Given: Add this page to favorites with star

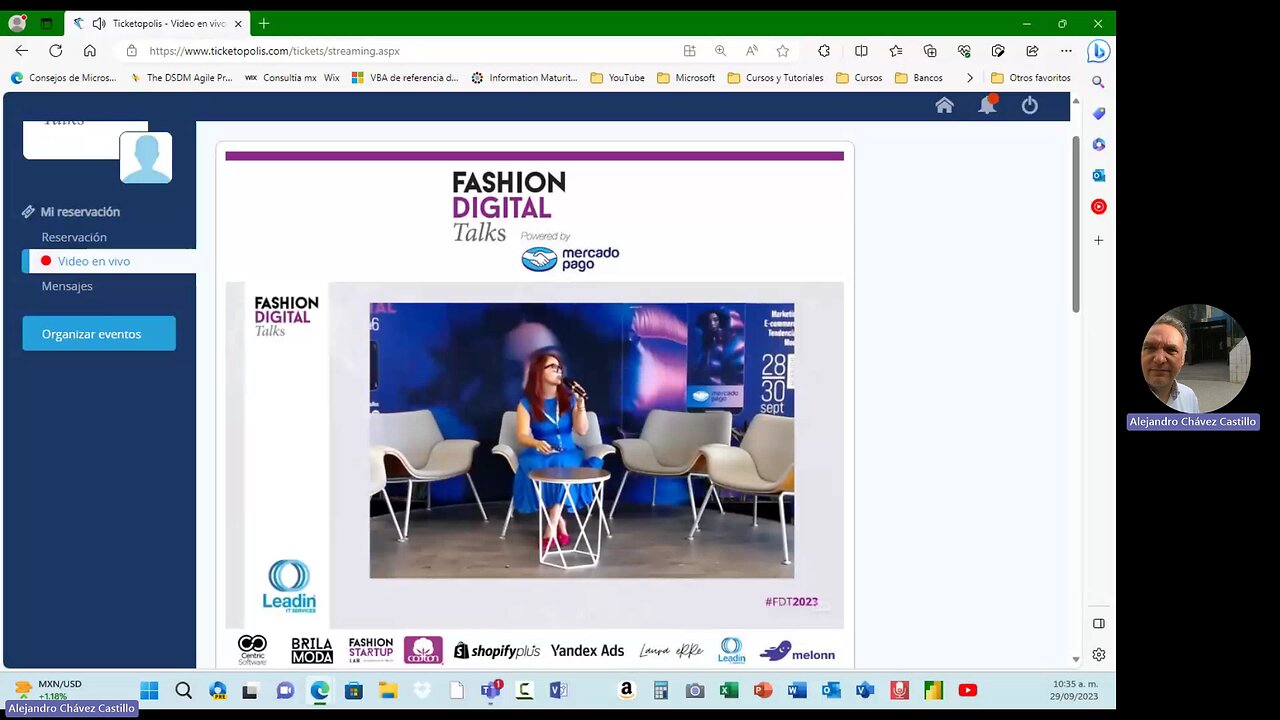Looking at the screenshot, I should click(x=783, y=51).
